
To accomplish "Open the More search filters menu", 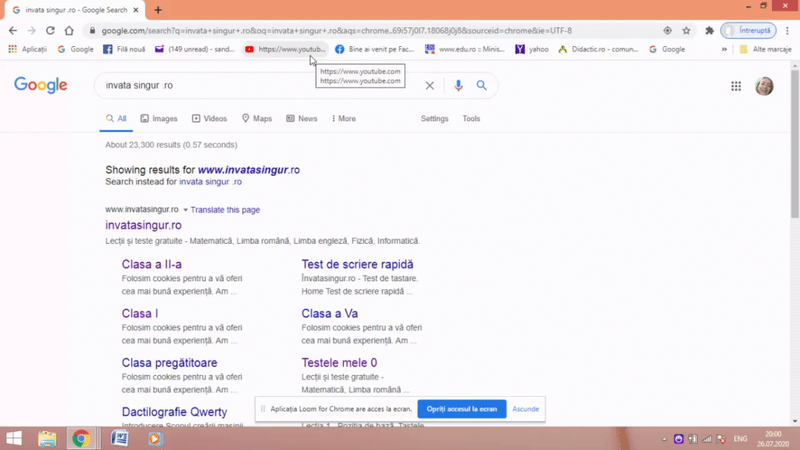I will [343, 119].
